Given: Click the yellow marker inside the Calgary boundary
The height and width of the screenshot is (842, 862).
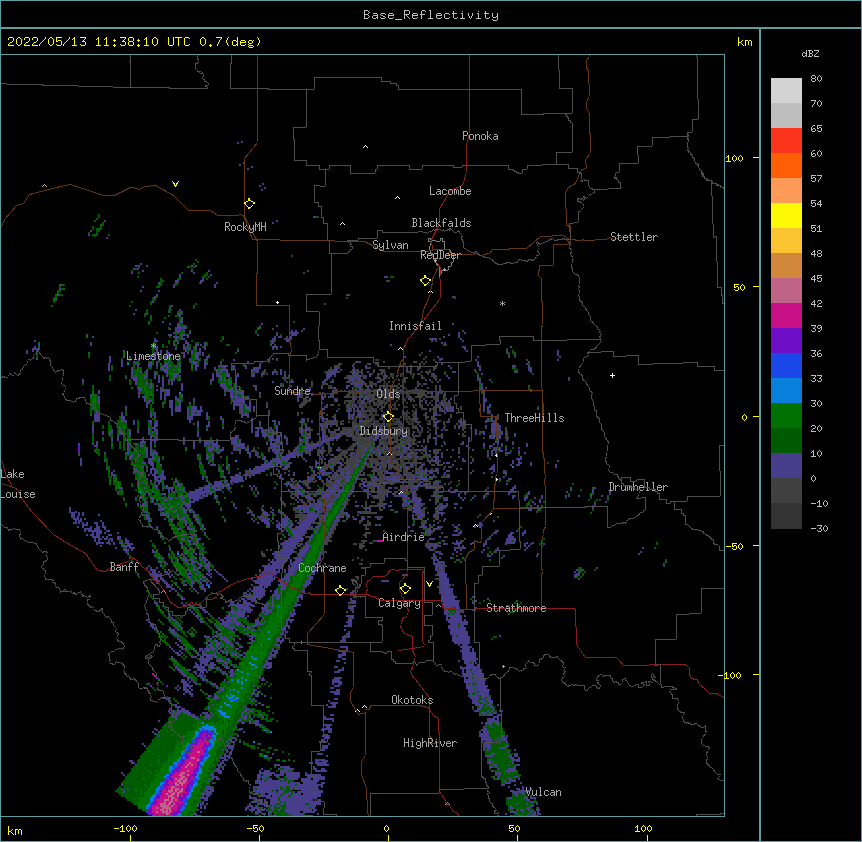Looking at the screenshot, I should coord(405,589).
